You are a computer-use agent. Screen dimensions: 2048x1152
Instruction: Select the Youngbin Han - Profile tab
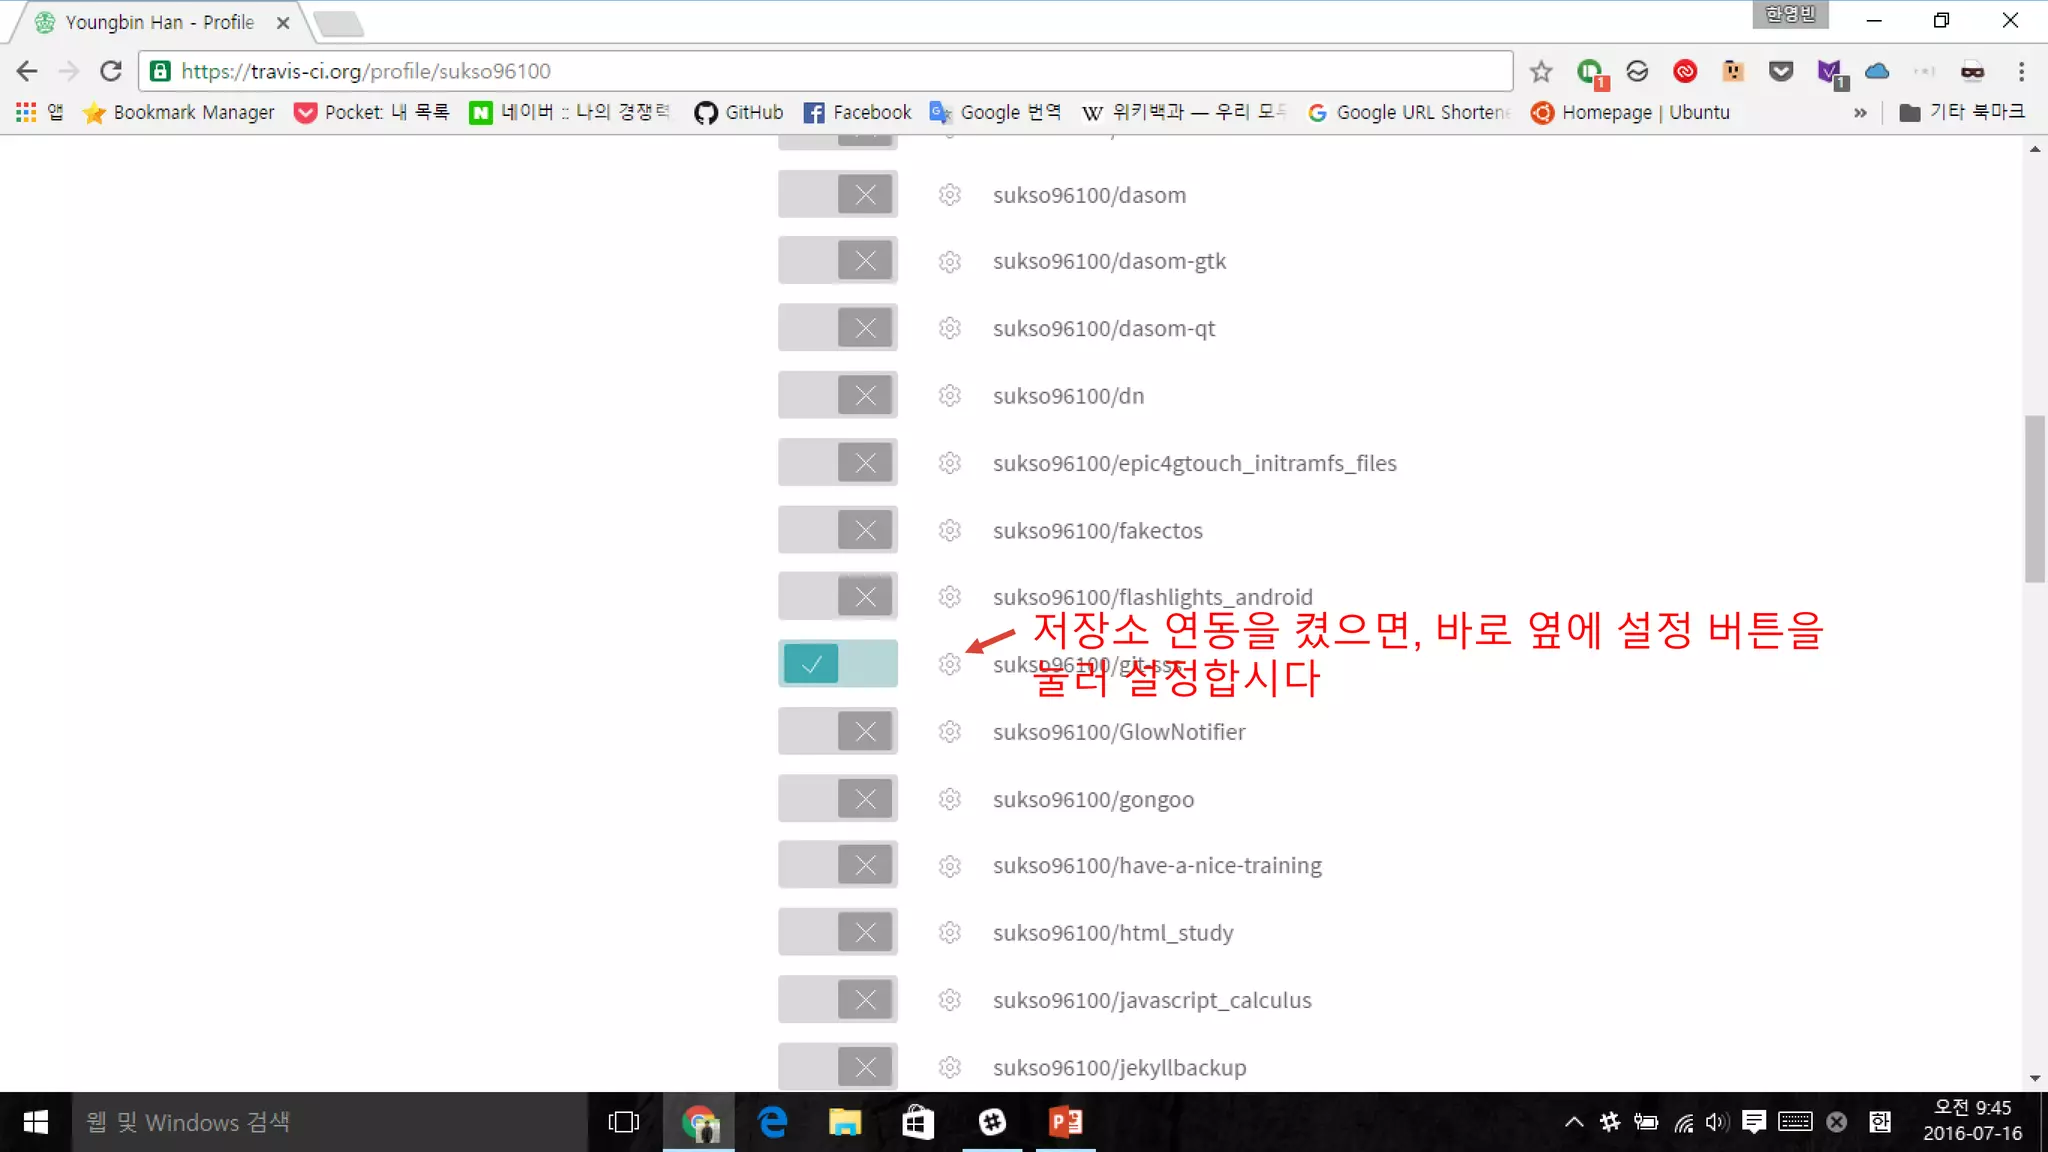[x=158, y=22]
